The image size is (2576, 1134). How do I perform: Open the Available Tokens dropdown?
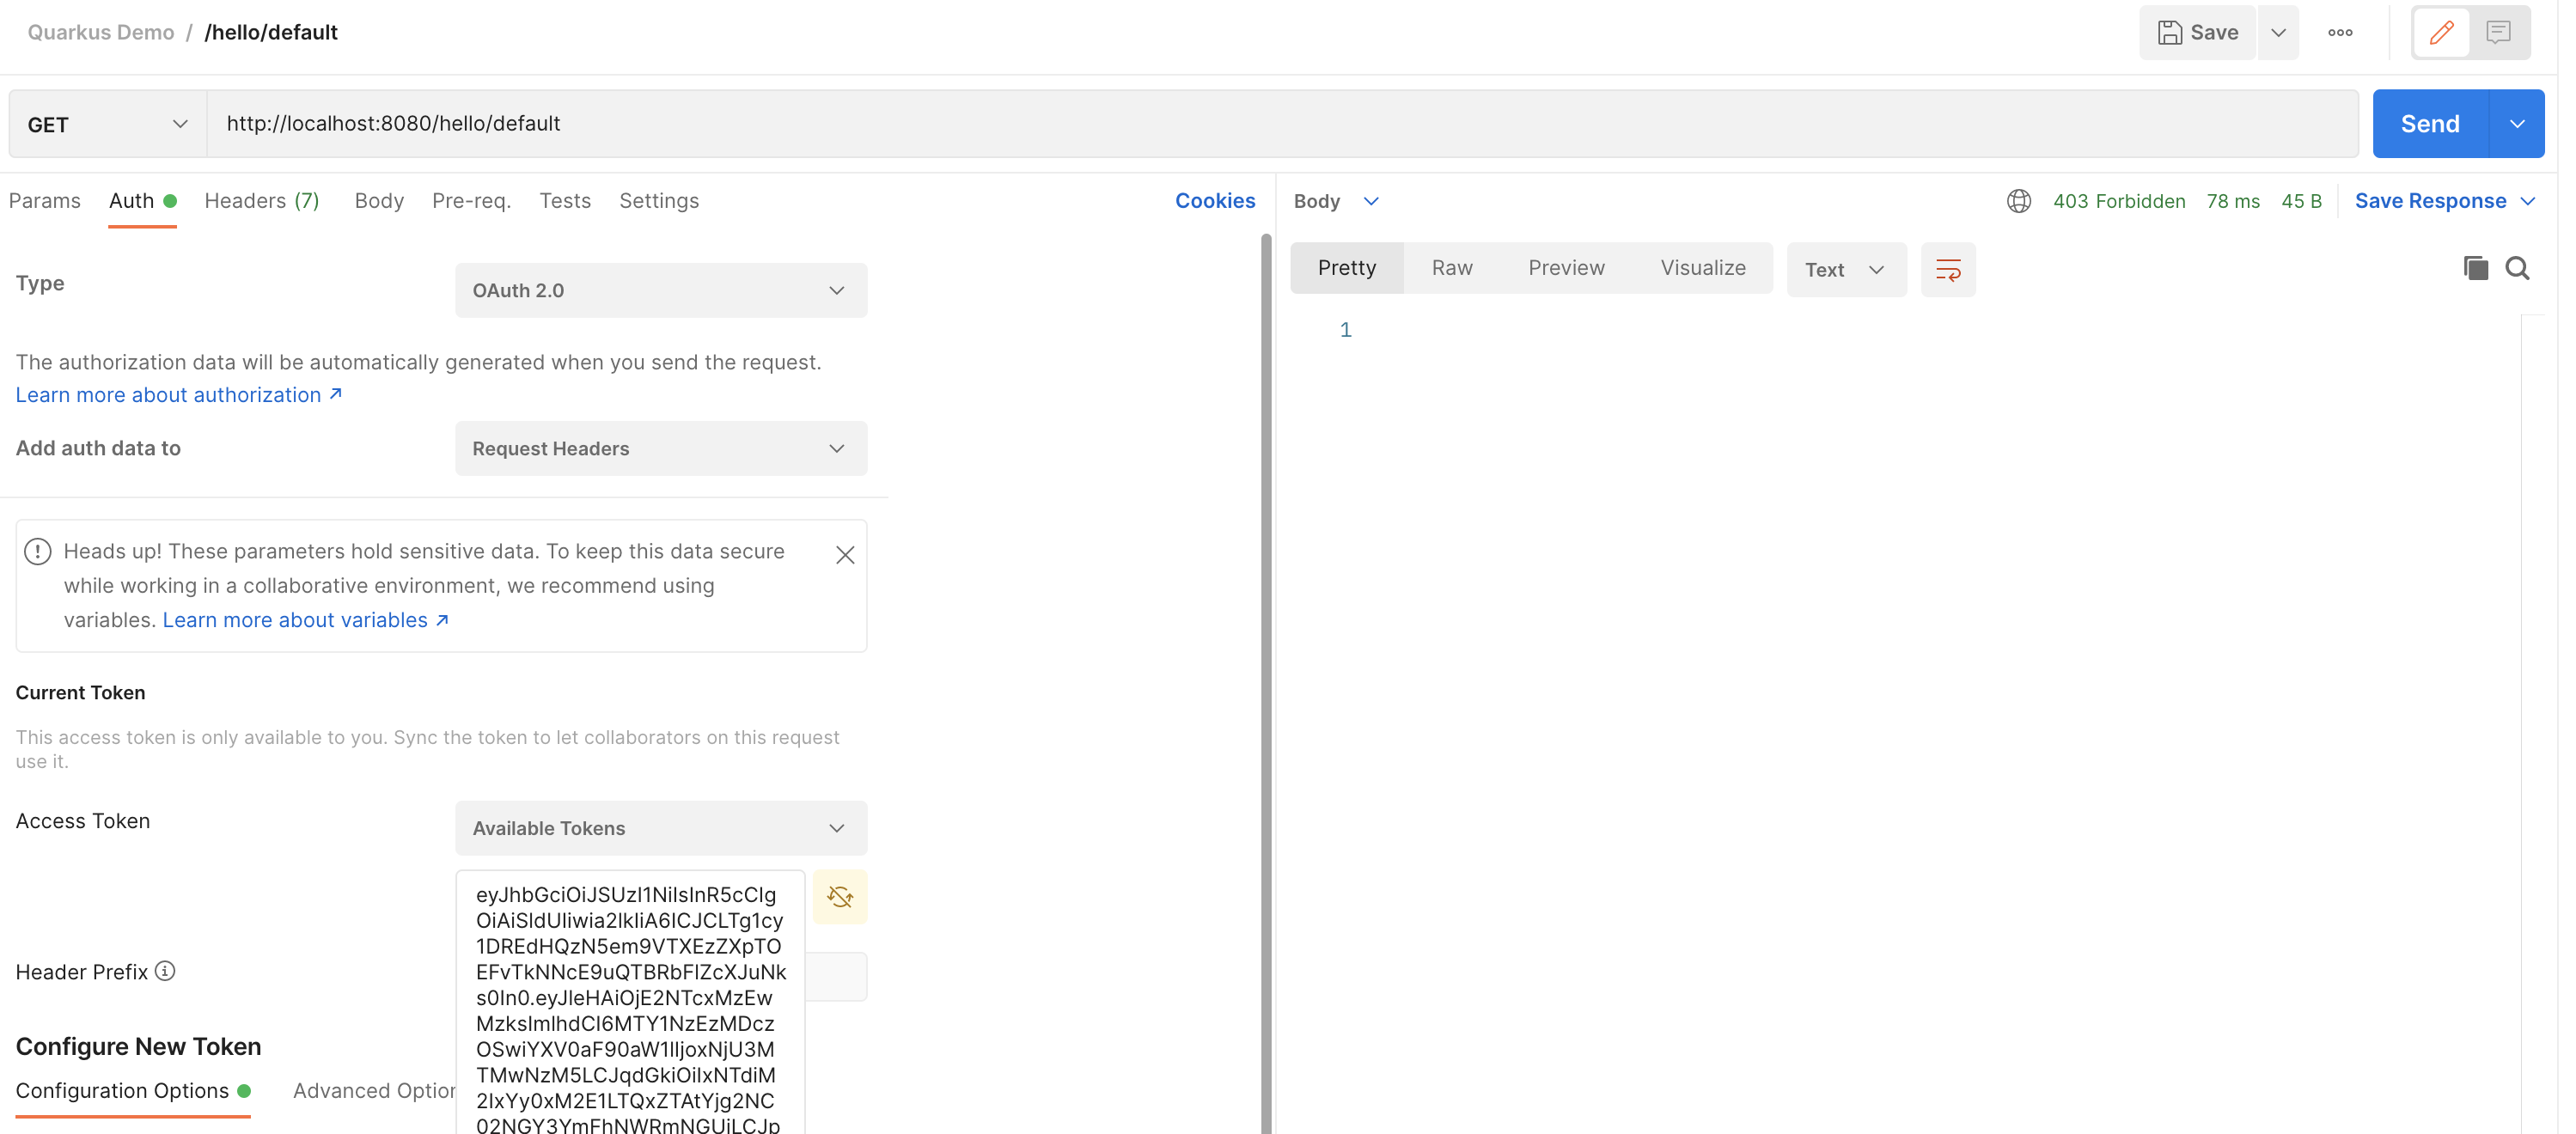660,828
